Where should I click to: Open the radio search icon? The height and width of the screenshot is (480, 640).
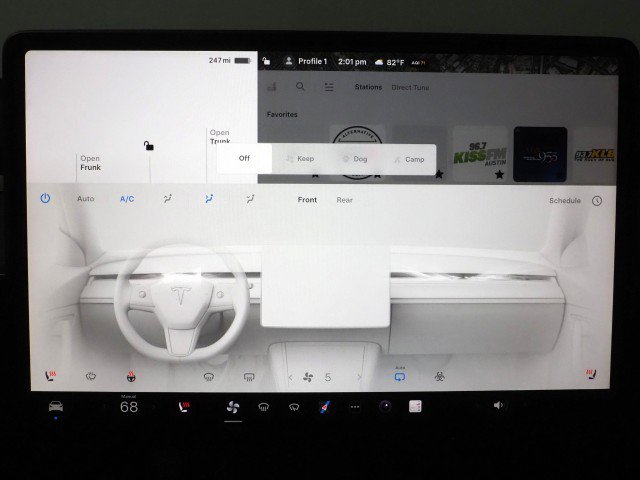300,87
